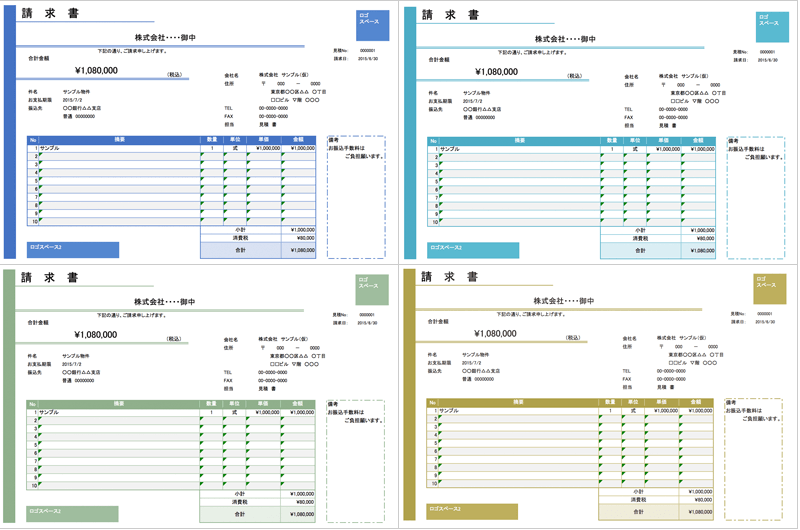
Task: Click the 備考 notes box on green invoice
Action: pyautogui.click(x=356, y=462)
